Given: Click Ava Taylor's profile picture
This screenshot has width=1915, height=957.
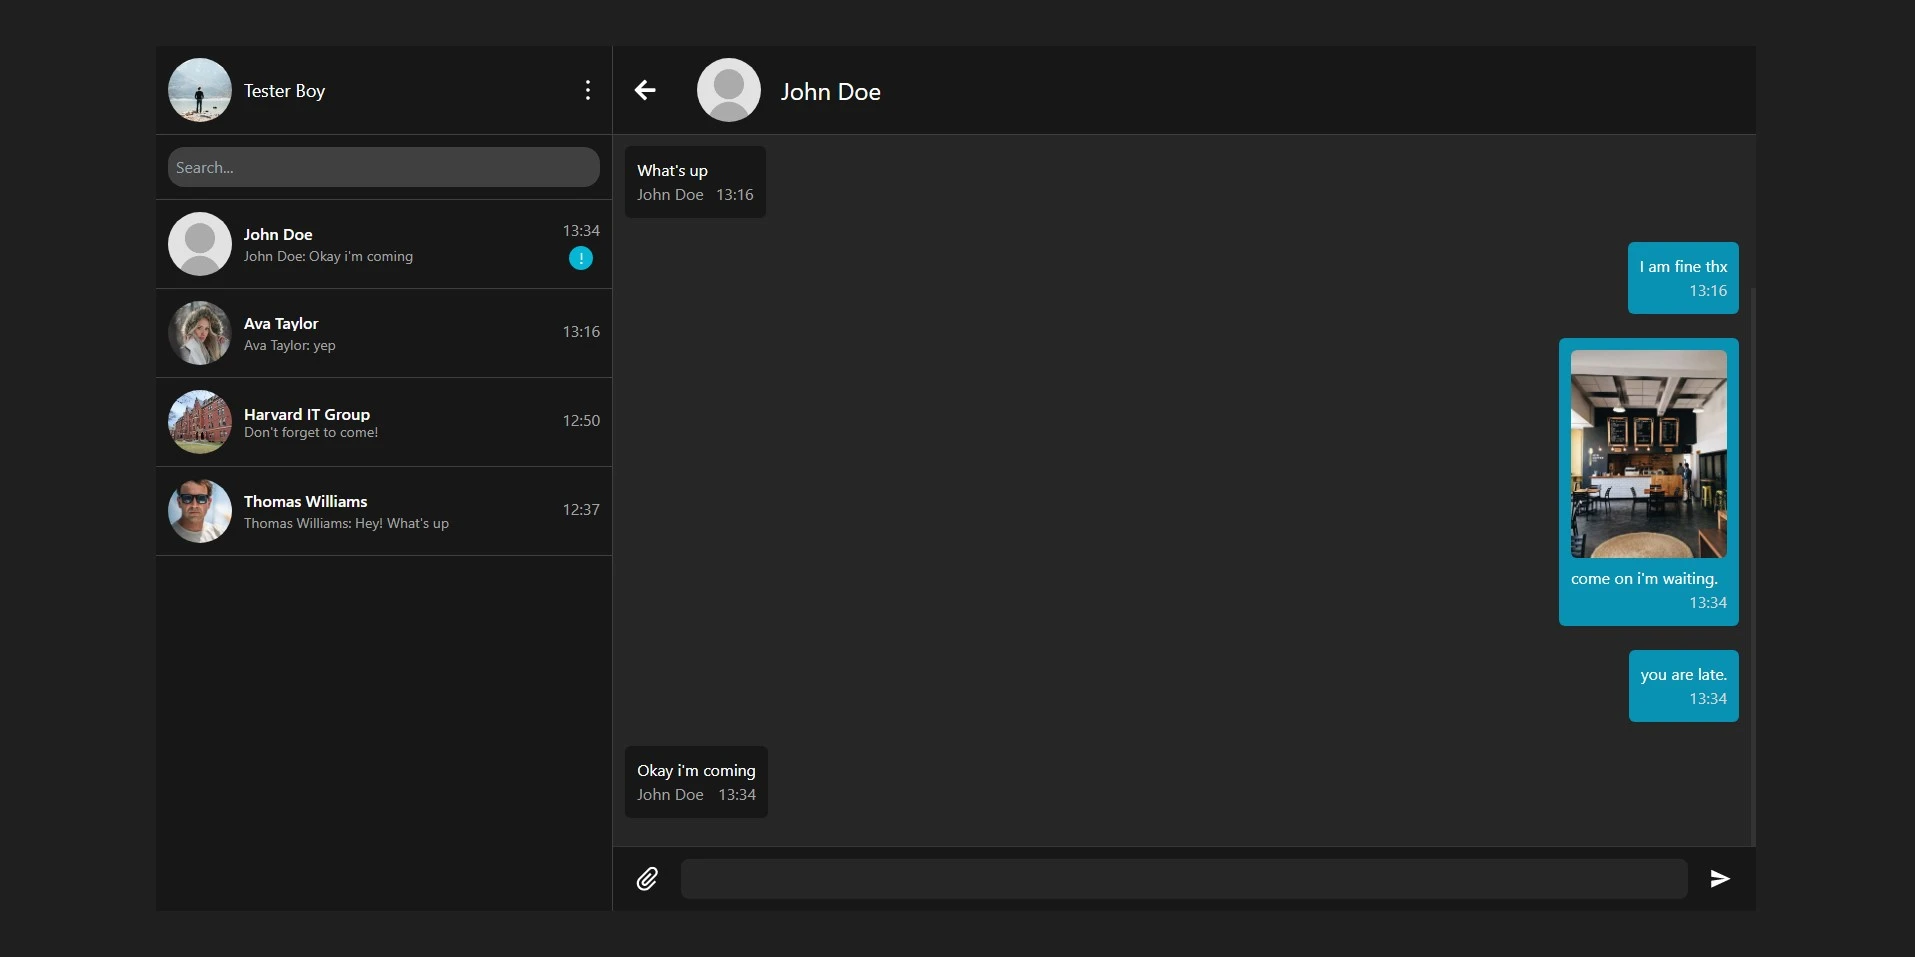Looking at the screenshot, I should pos(199,332).
